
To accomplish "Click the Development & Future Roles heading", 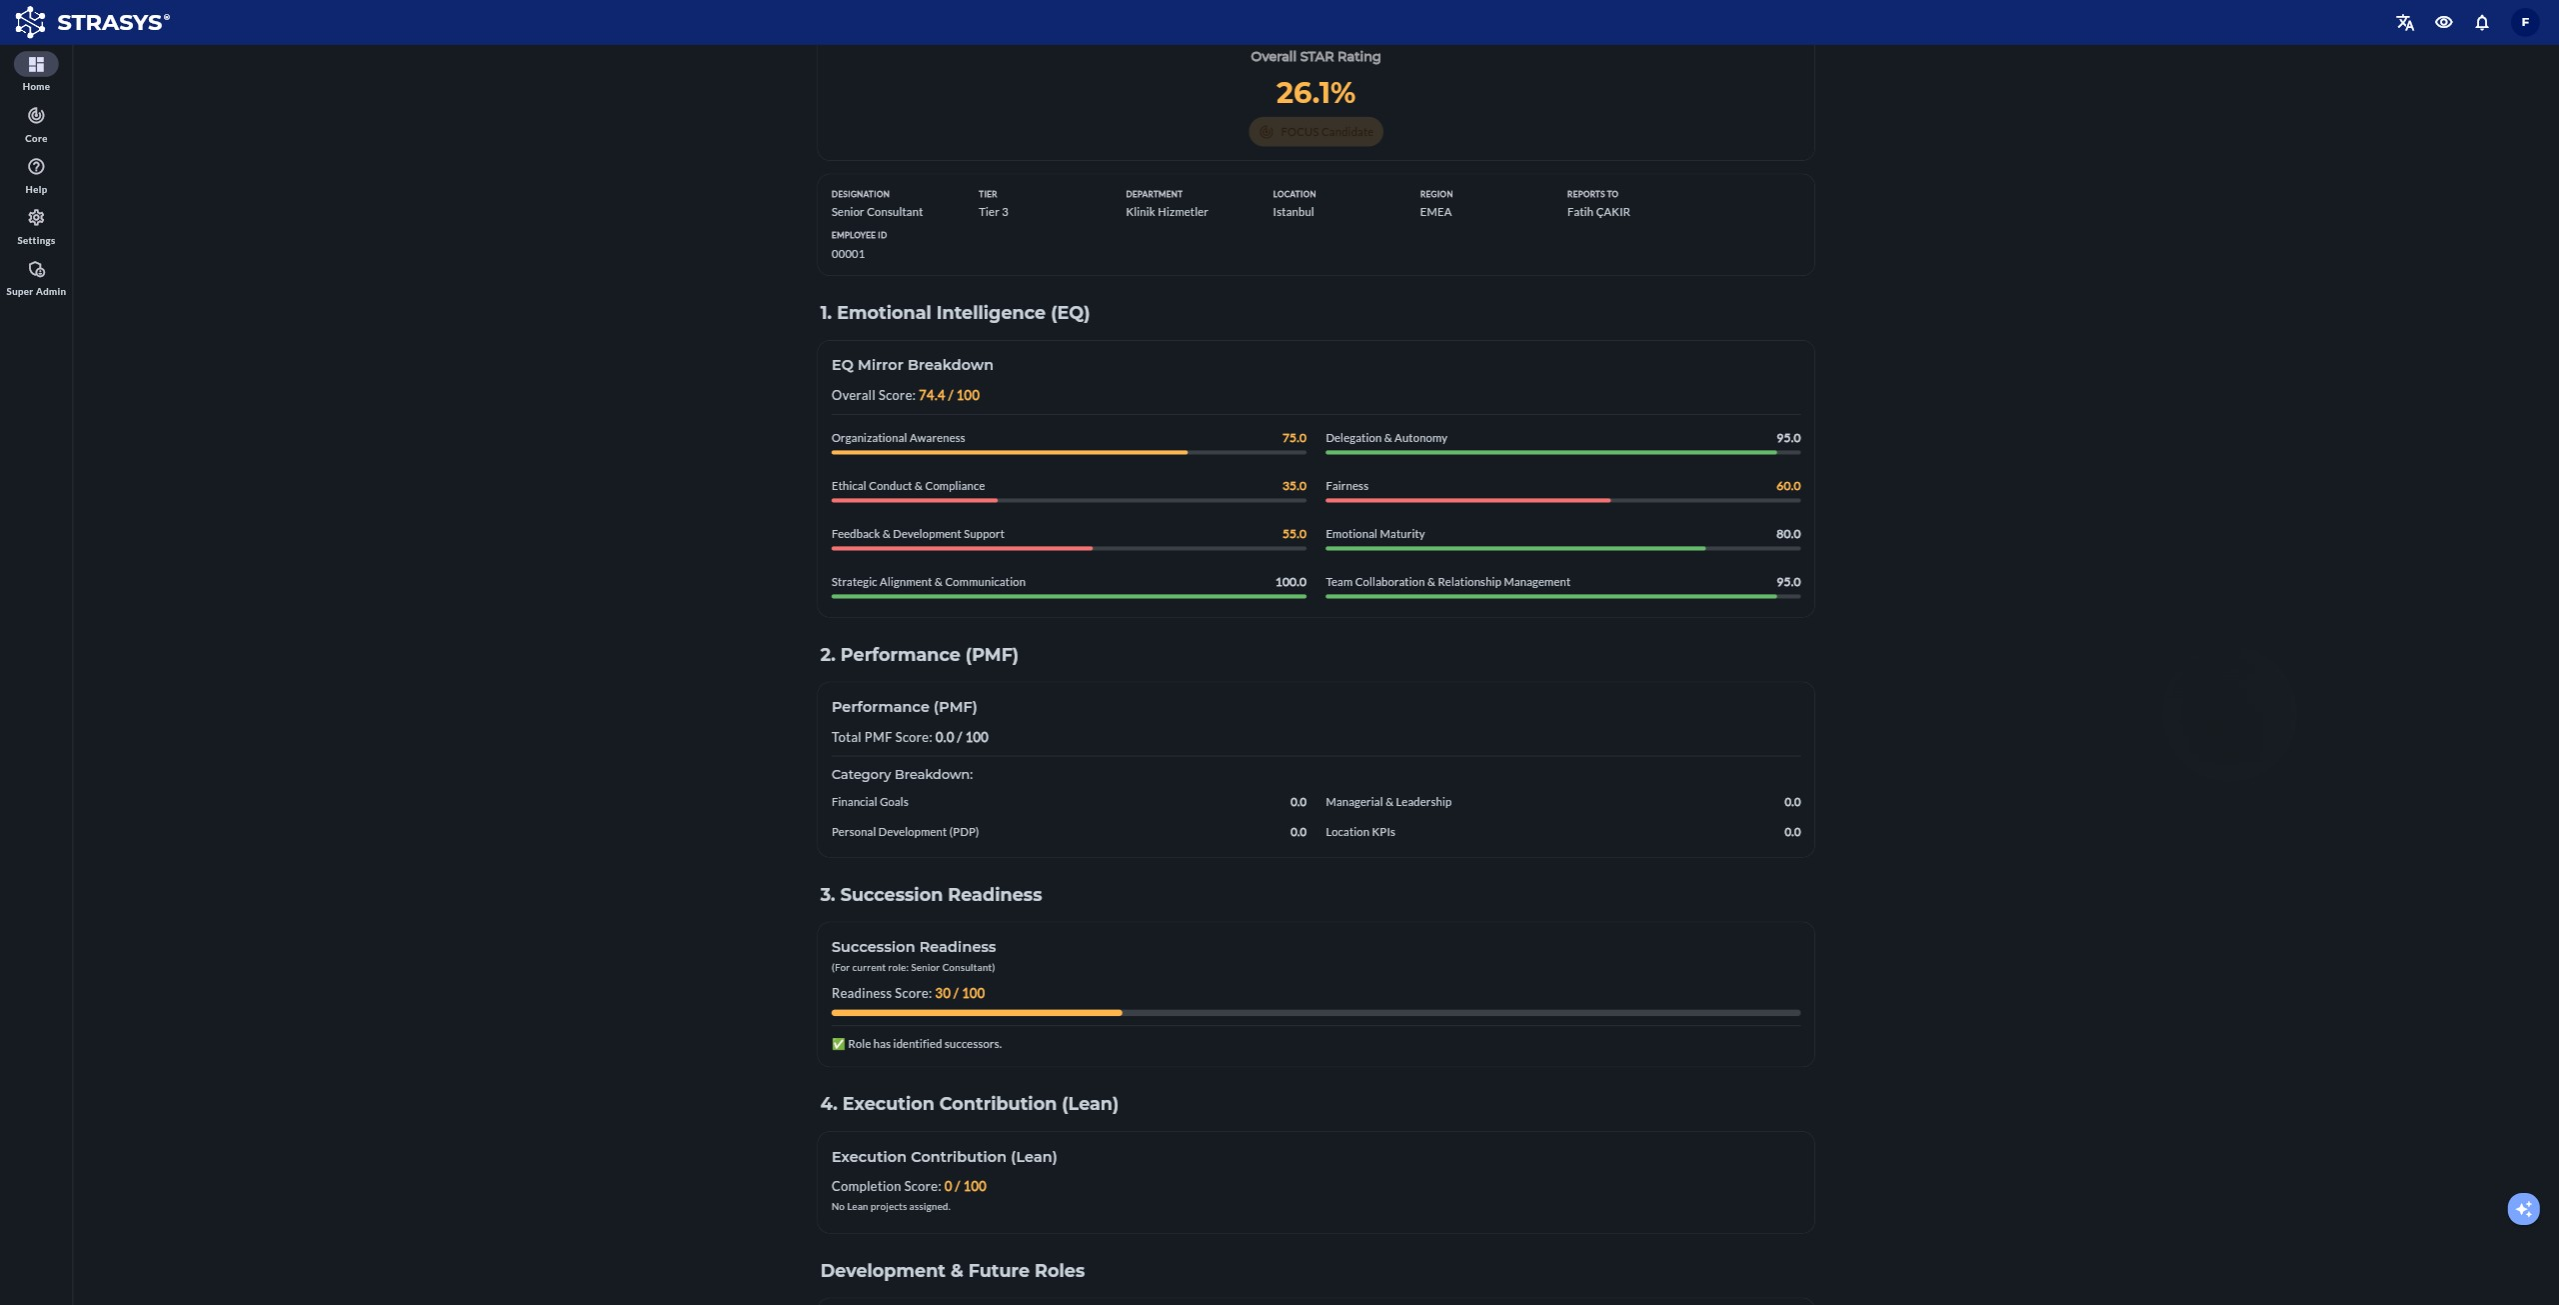I will click(952, 1271).
